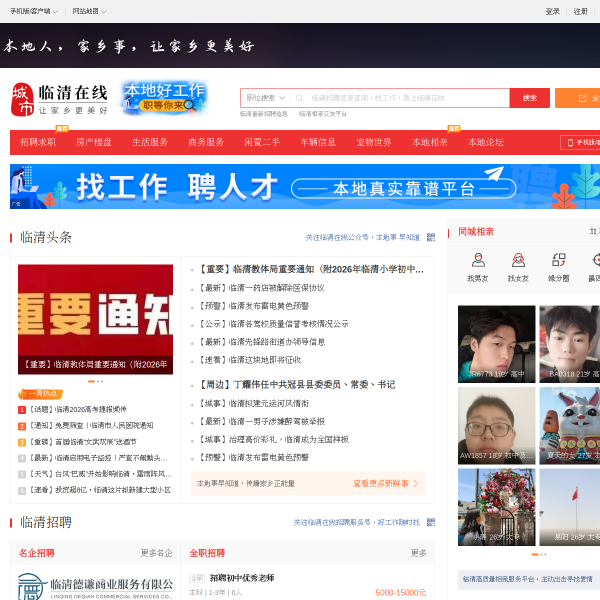Open the 生活服务 nav tab

coord(150,142)
